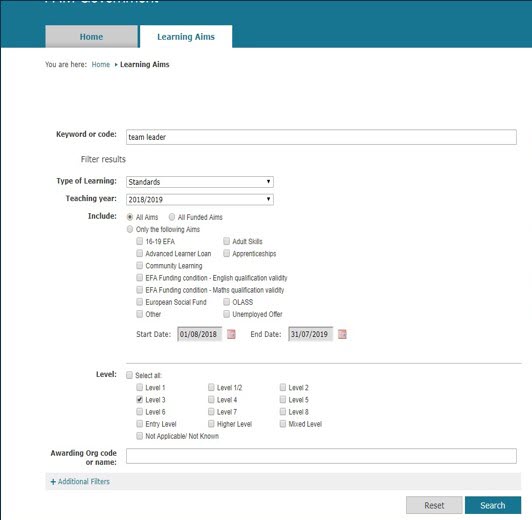Tick EFA Maths qualification validity checkbox
The height and width of the screenshot is (520, 532).
click(139, 290)
